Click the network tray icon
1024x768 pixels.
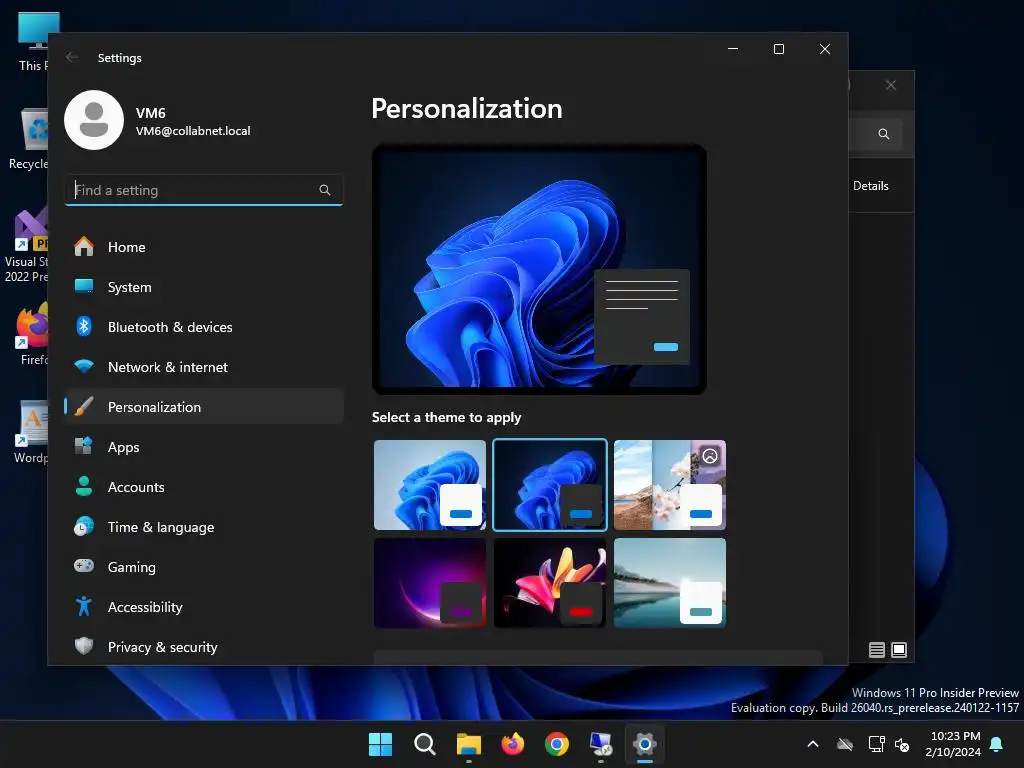(876, 744)
